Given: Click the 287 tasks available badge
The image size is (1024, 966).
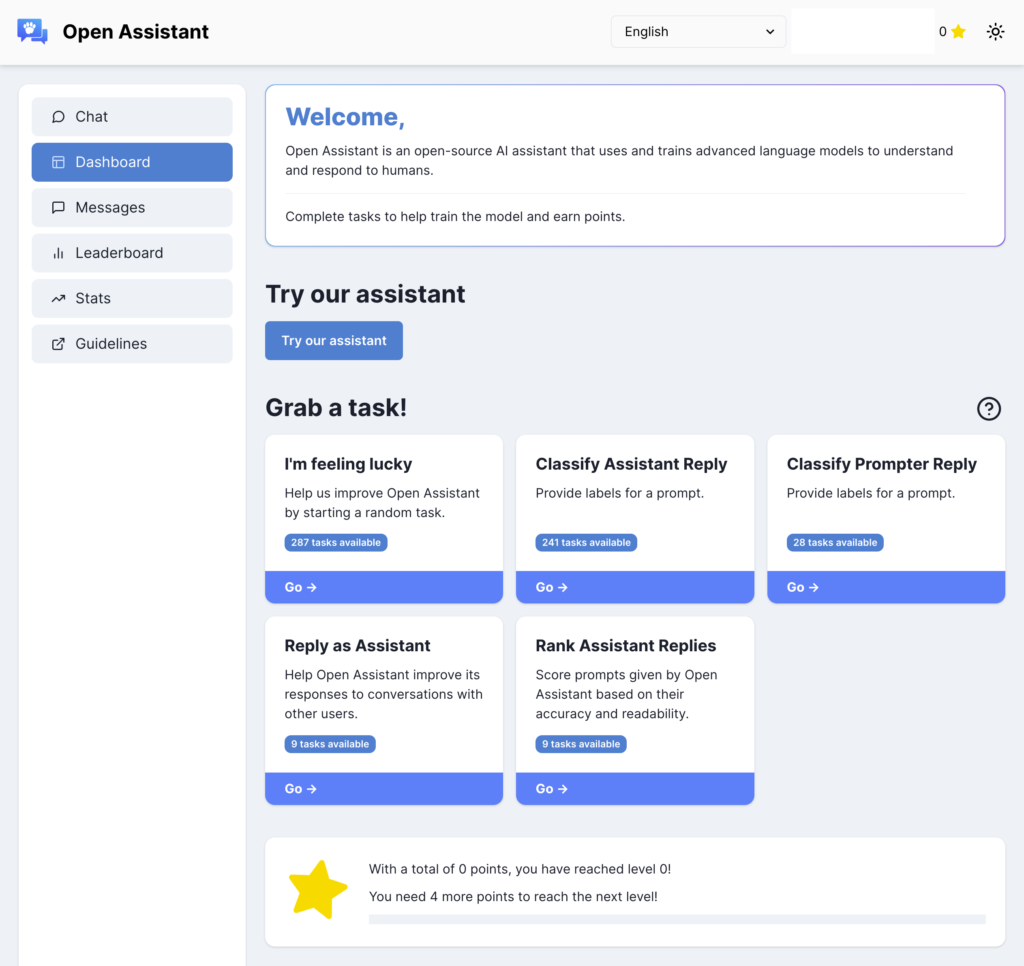Looking at the screenshot, I should 336,542.
